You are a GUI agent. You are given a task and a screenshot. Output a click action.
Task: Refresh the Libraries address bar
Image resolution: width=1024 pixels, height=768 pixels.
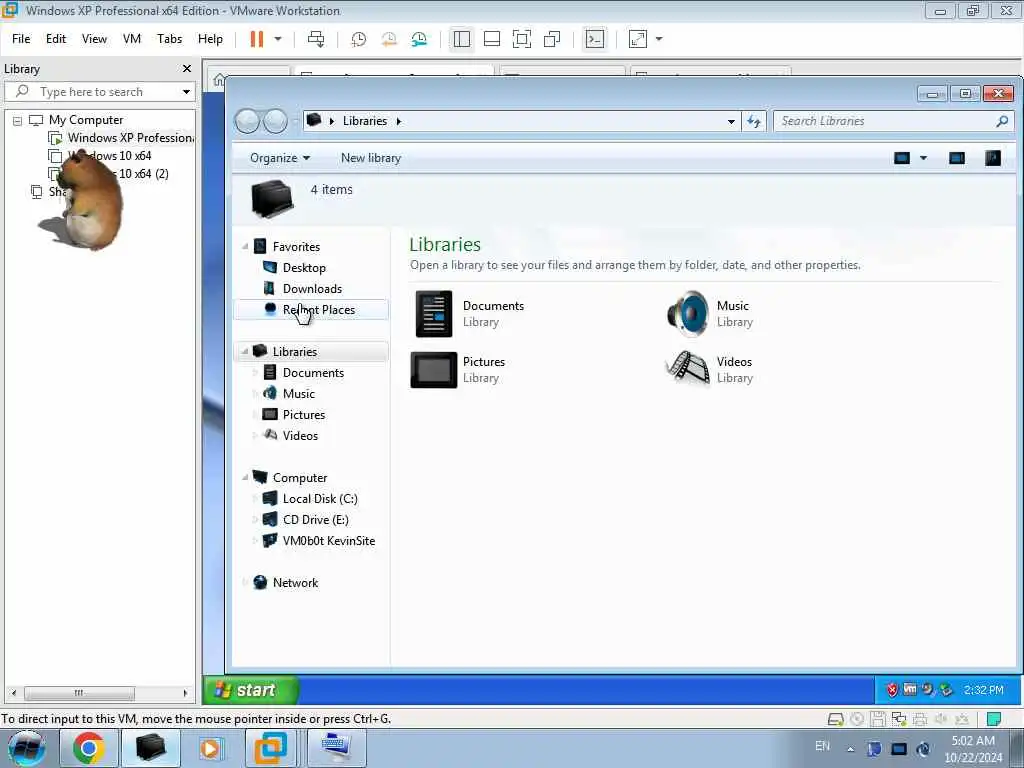[754, 121]
